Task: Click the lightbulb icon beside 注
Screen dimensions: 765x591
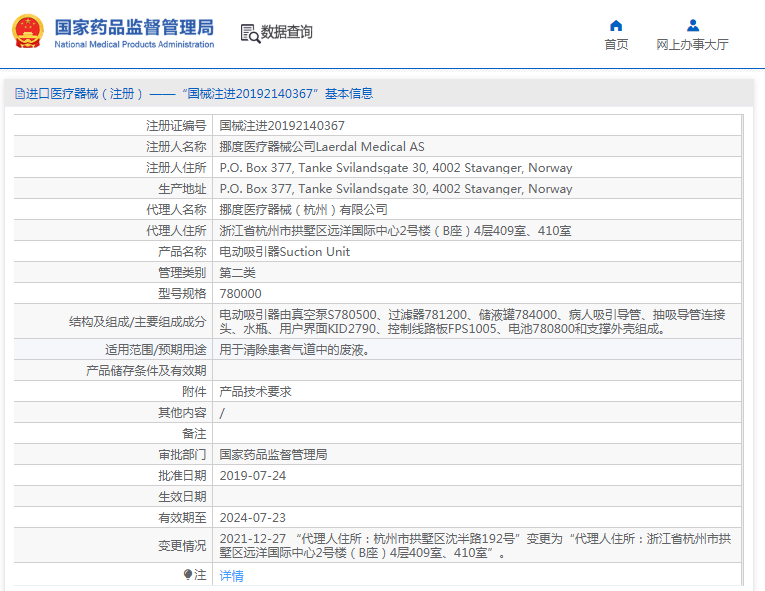Action: pyautogui.click(x=187, y=575)
